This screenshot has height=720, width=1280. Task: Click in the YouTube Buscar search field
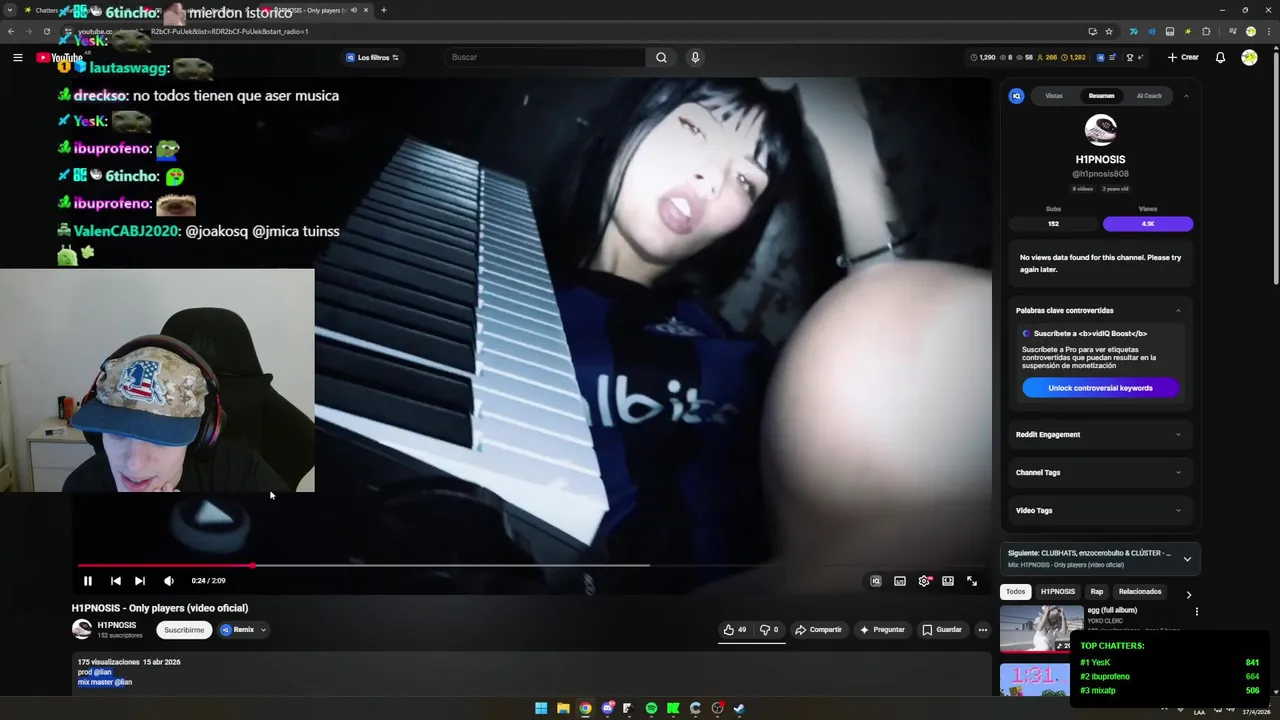(545, 57)
